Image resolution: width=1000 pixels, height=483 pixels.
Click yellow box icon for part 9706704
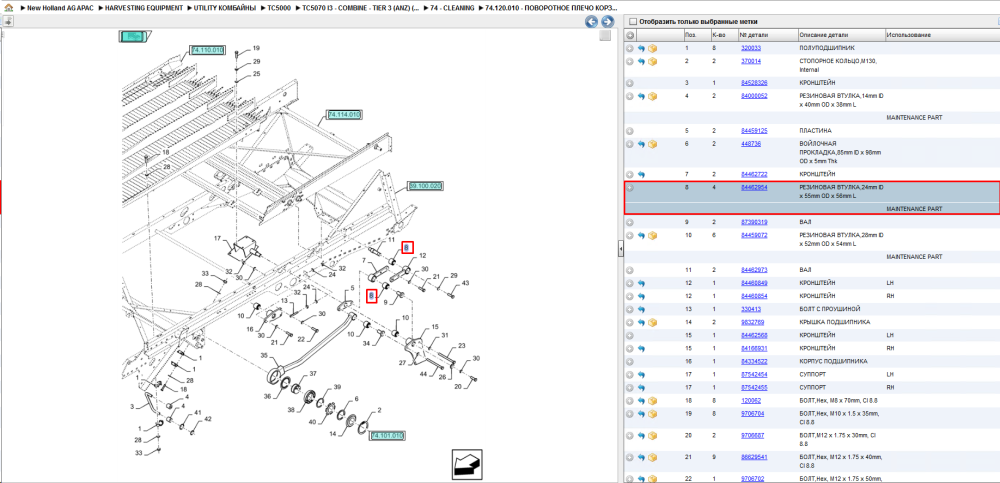652,414
